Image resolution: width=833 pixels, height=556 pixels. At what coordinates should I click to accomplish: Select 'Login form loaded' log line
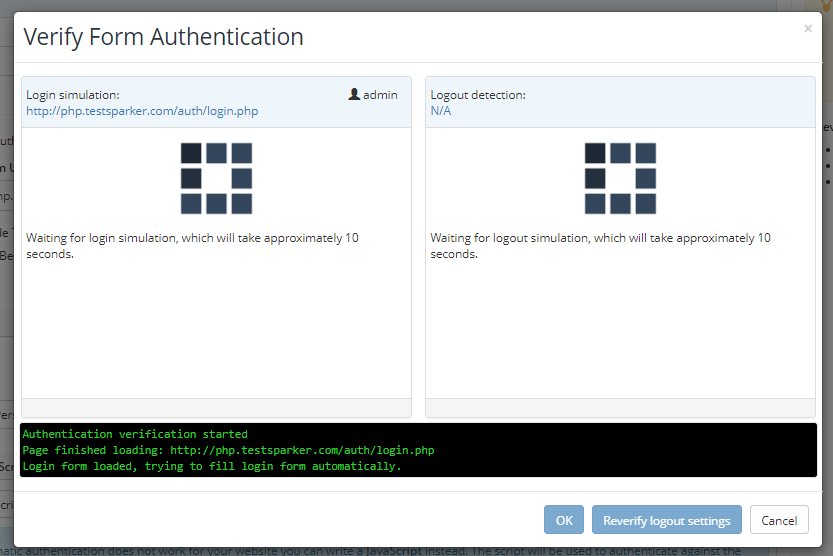point(211,466)
